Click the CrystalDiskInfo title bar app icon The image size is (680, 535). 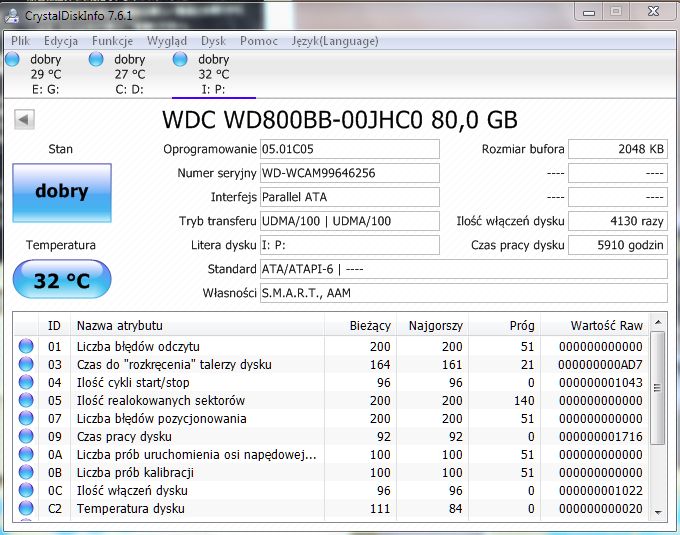12,16
